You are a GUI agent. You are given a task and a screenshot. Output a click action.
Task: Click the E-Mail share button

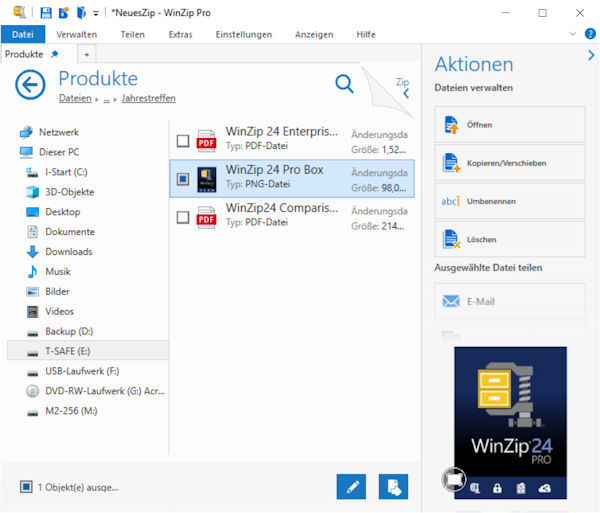click(510, 301)
